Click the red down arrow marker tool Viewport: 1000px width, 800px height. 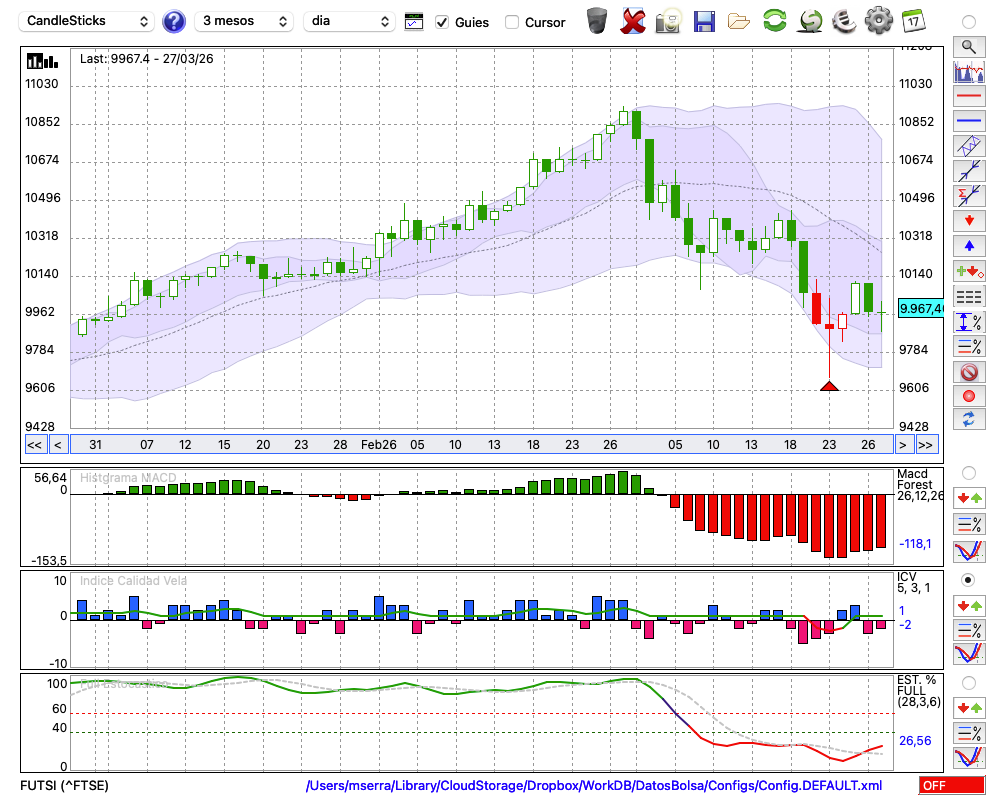click(969, 221)
